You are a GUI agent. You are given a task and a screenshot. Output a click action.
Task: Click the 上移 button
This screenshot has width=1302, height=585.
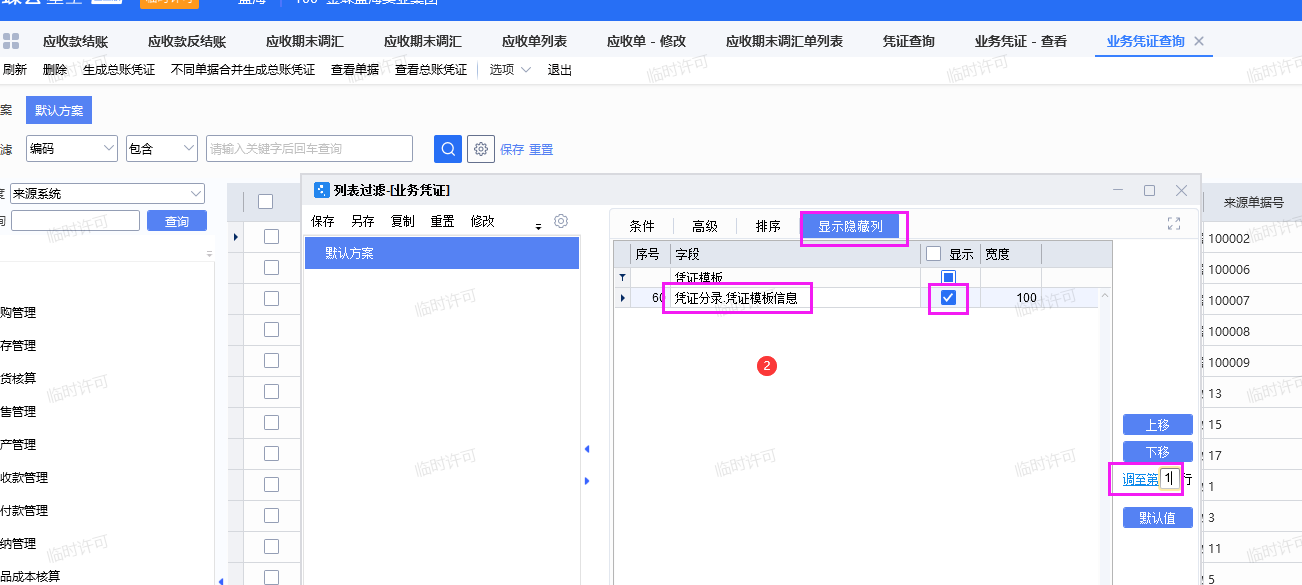pyautogui.click(x=1157, y=425)
